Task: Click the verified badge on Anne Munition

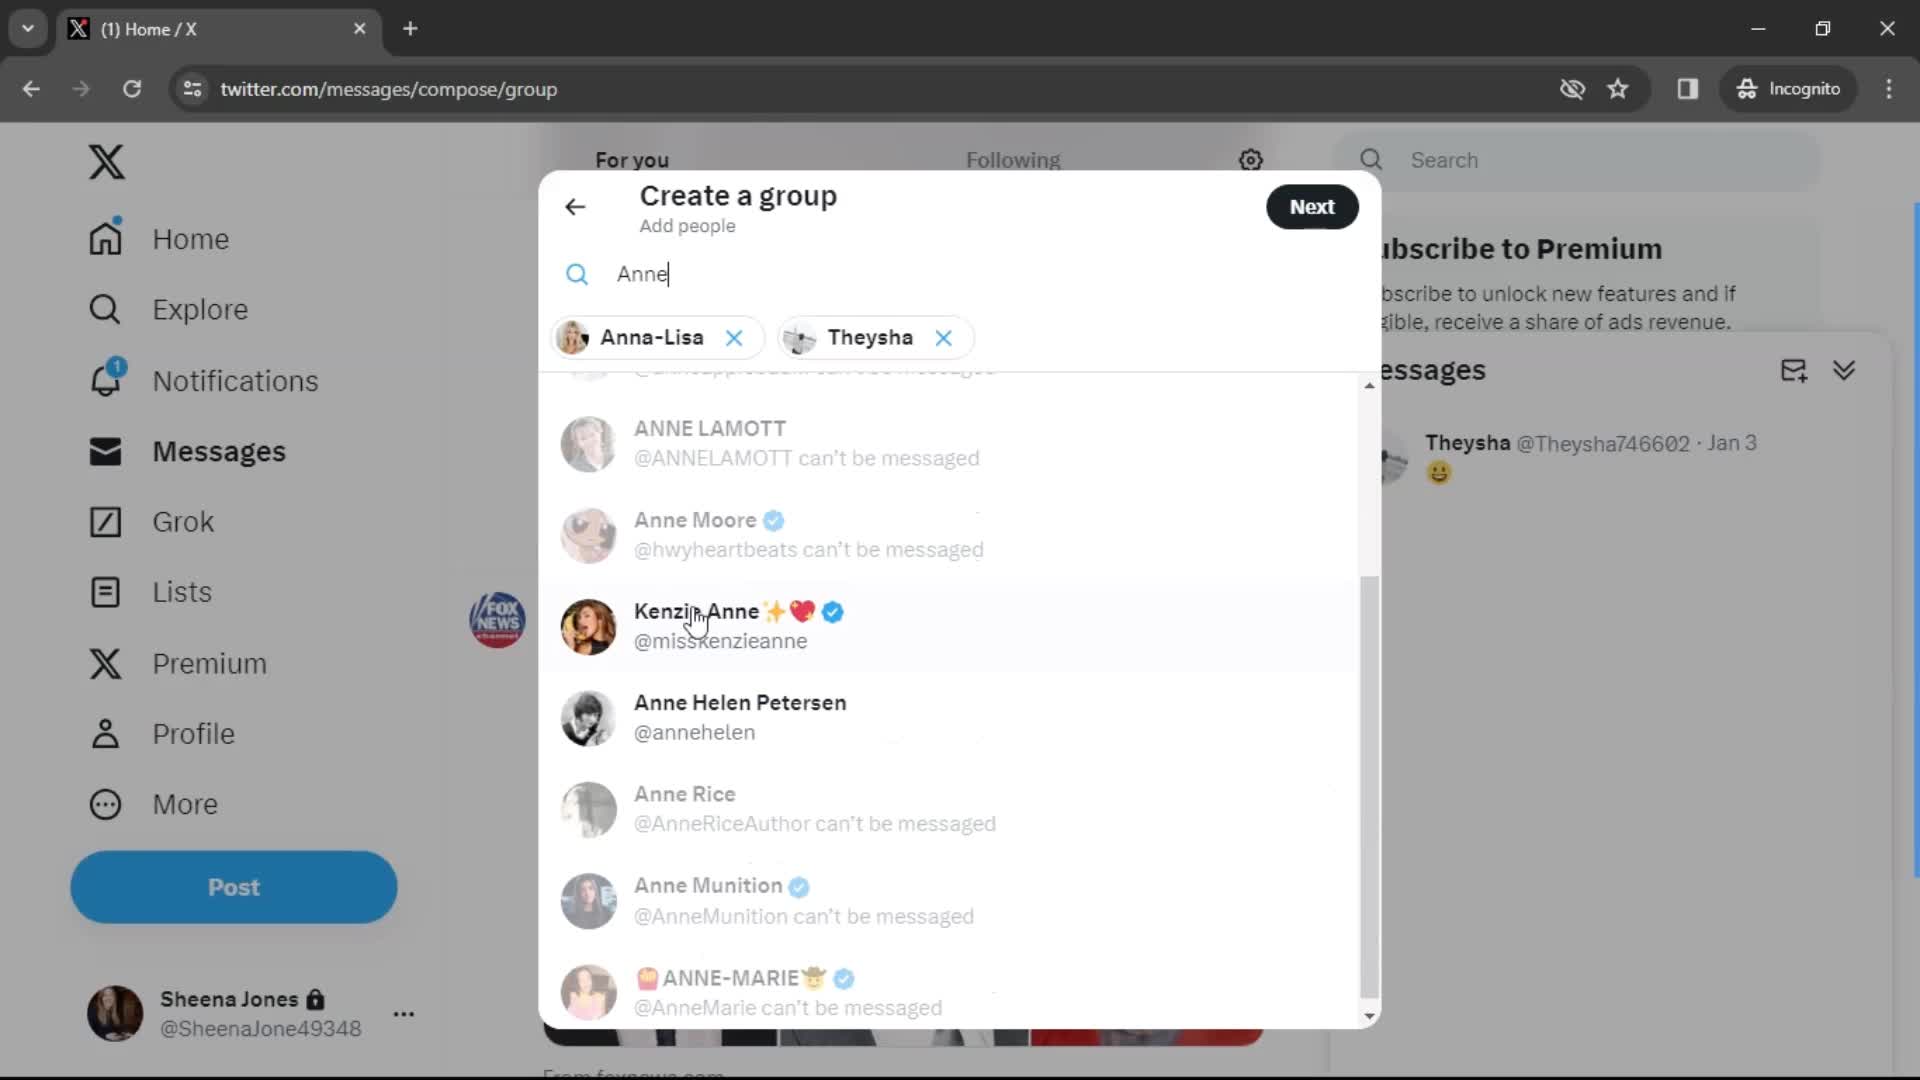Action: pos(800,885)
